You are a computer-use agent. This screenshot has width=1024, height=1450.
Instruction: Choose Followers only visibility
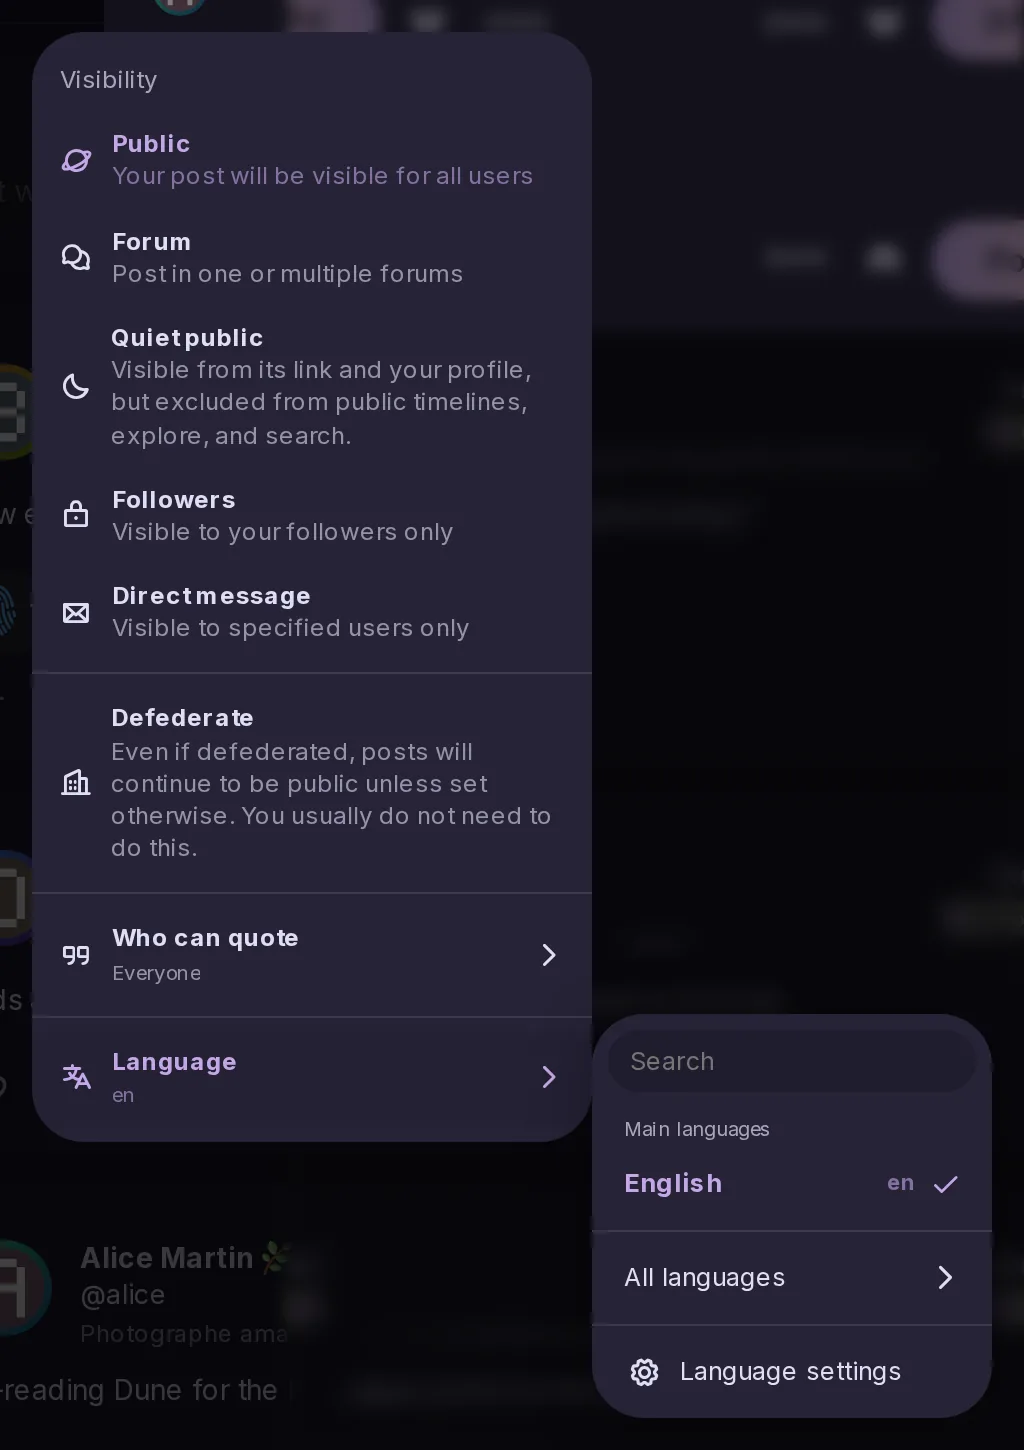[x=312, y=515]
